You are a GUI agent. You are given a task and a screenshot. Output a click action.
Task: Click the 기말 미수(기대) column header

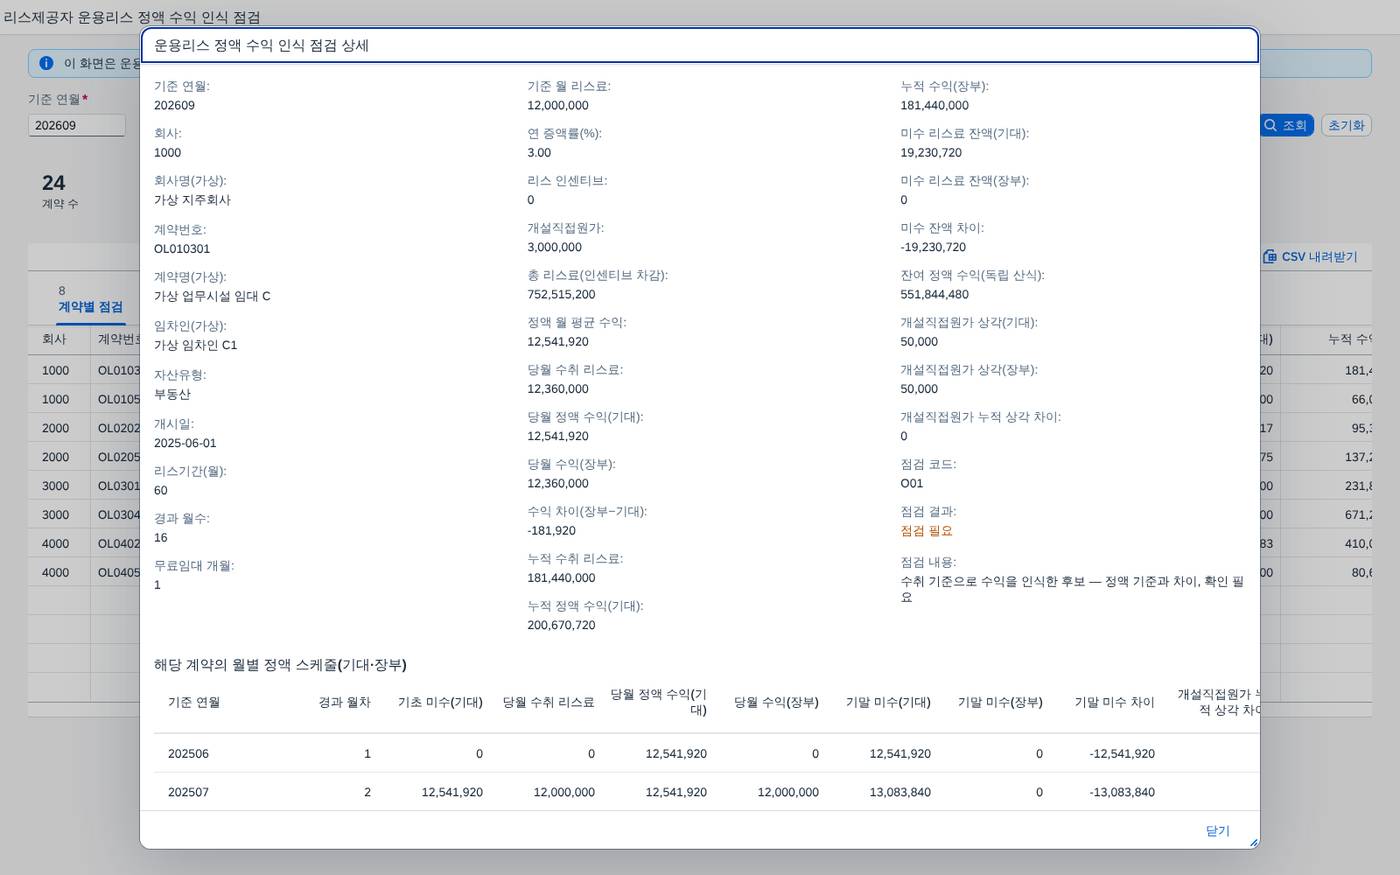point(888,702)
